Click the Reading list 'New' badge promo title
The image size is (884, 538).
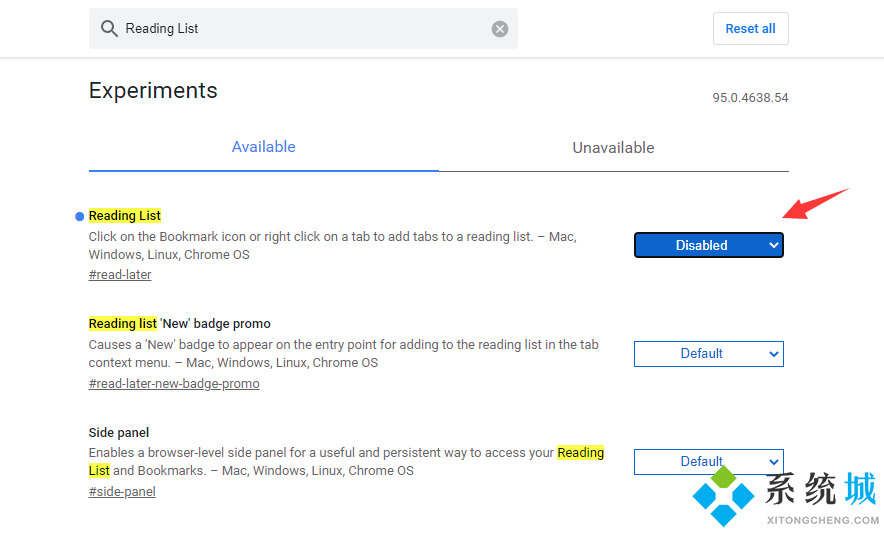(x=180, y=324)
